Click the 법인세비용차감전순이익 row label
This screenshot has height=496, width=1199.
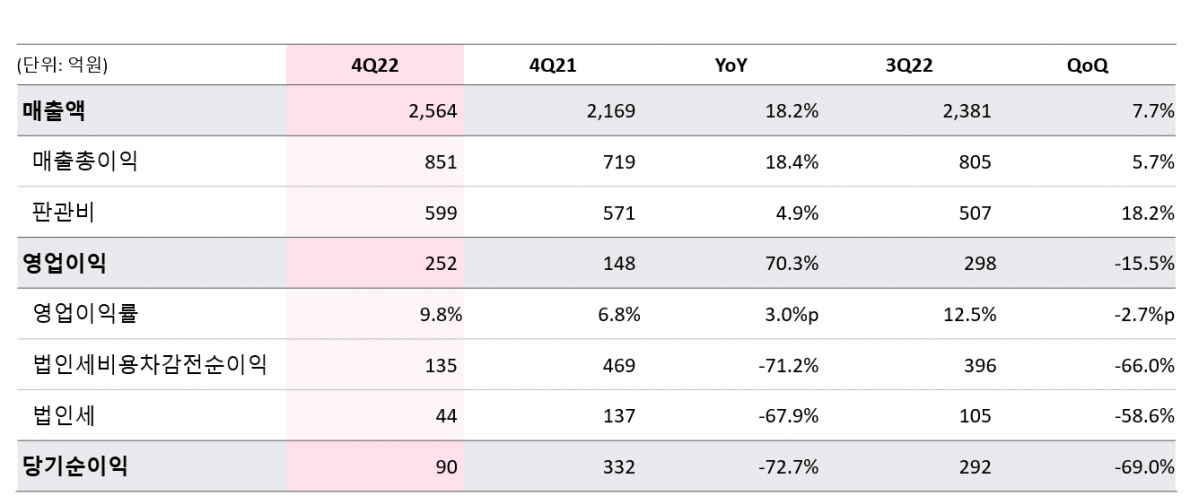tap(150, 365)
